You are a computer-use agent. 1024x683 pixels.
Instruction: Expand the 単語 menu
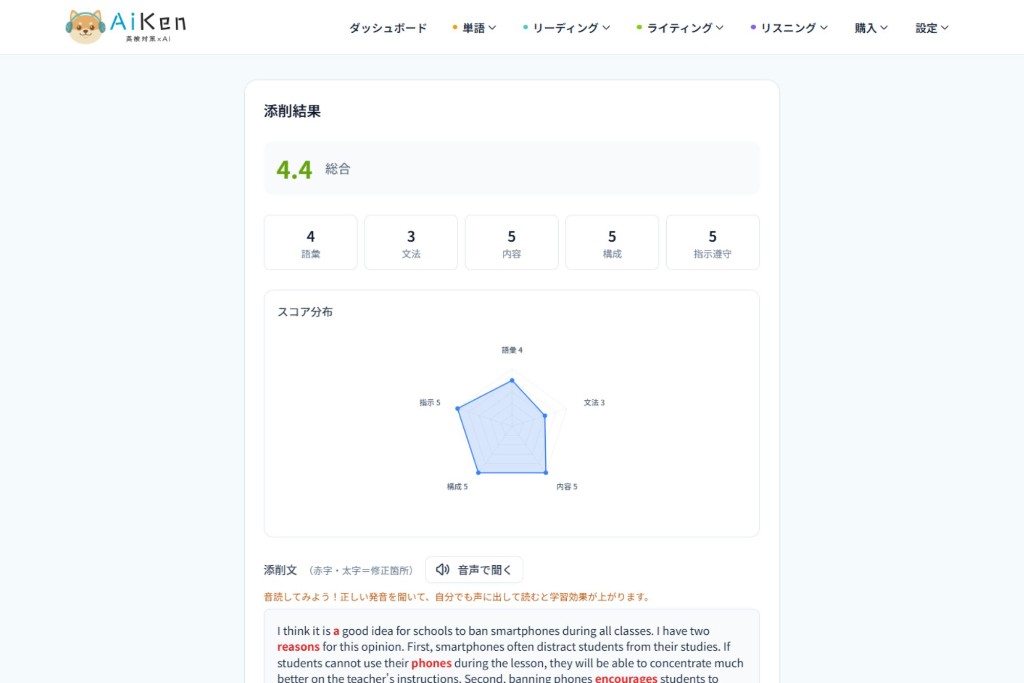pos(474,28)
